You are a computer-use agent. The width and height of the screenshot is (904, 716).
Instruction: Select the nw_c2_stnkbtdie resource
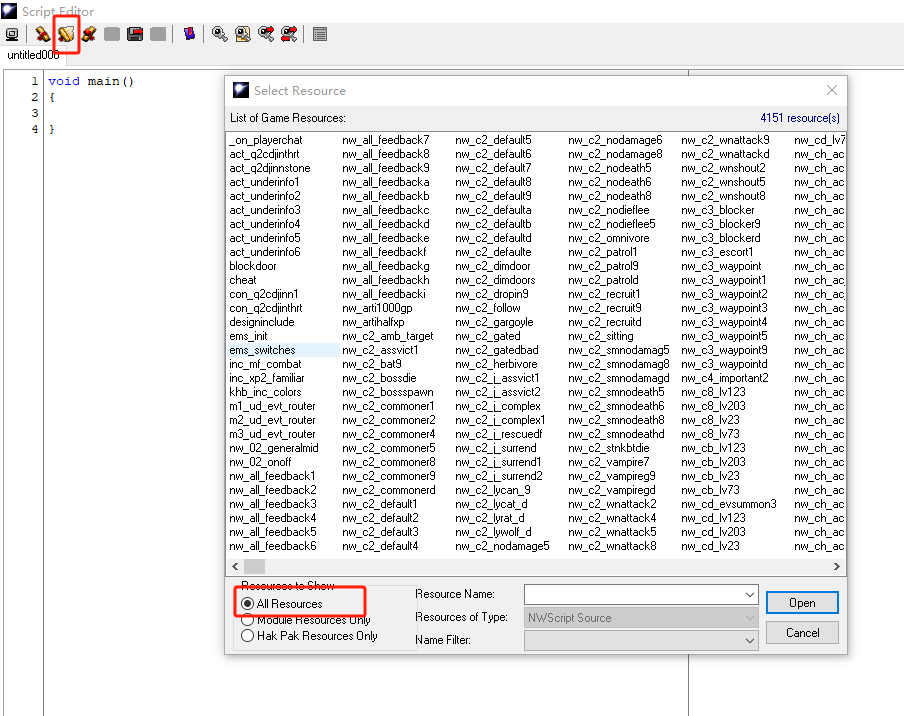point(609,448)
